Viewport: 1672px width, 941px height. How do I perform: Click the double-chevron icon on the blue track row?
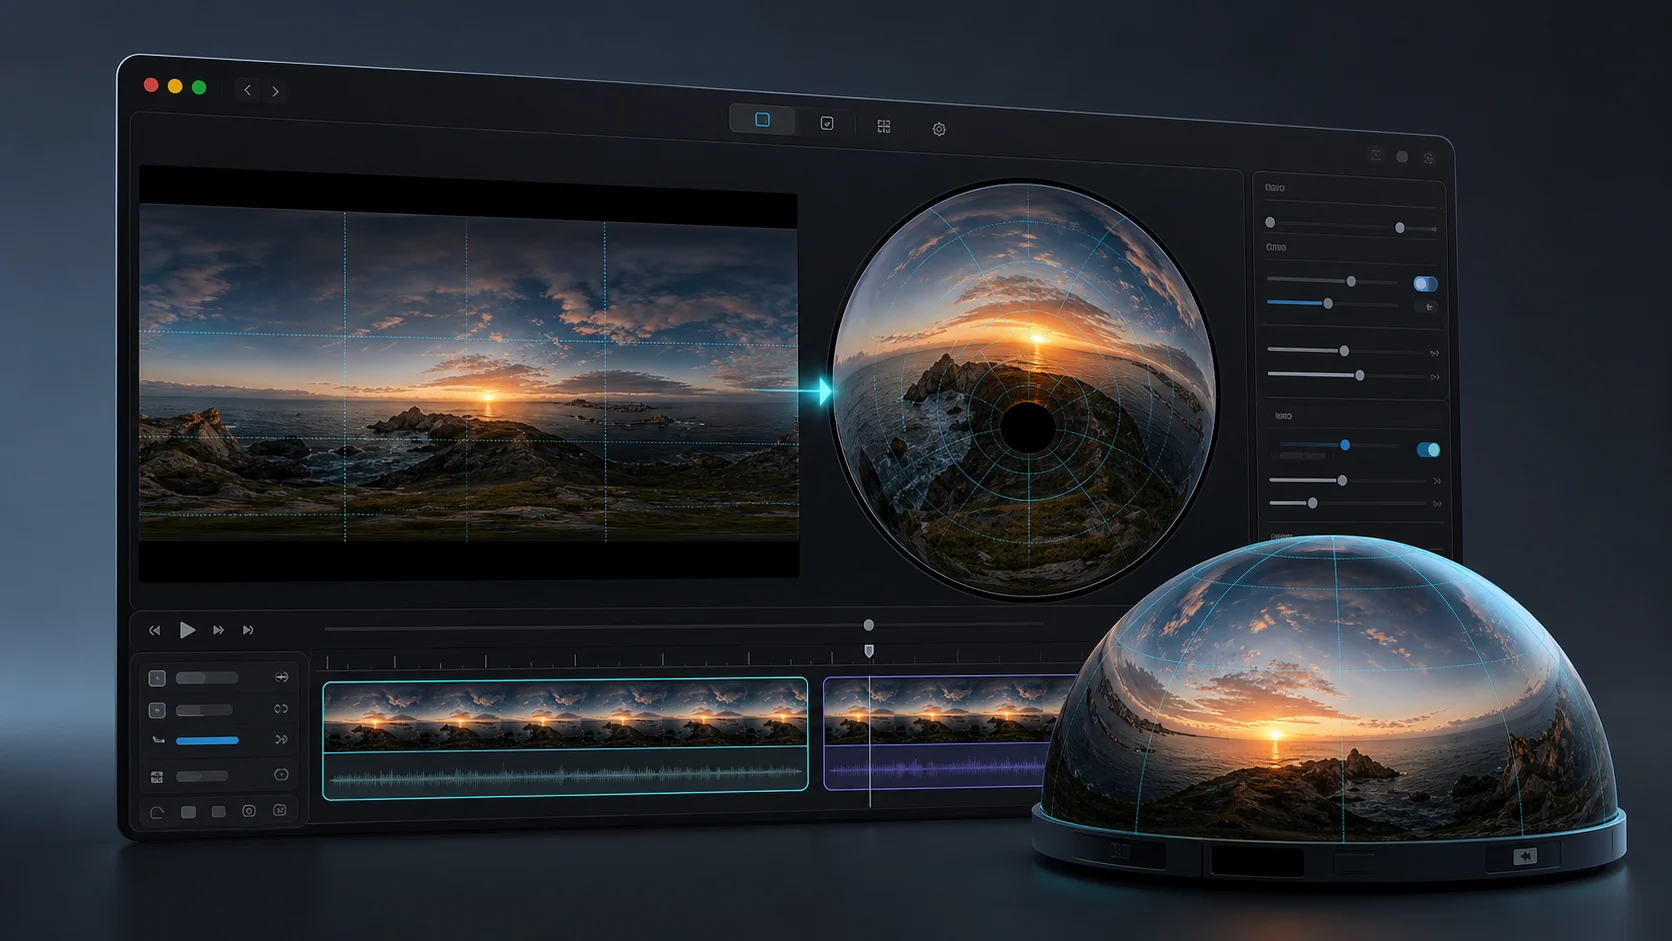pos(281,740)
